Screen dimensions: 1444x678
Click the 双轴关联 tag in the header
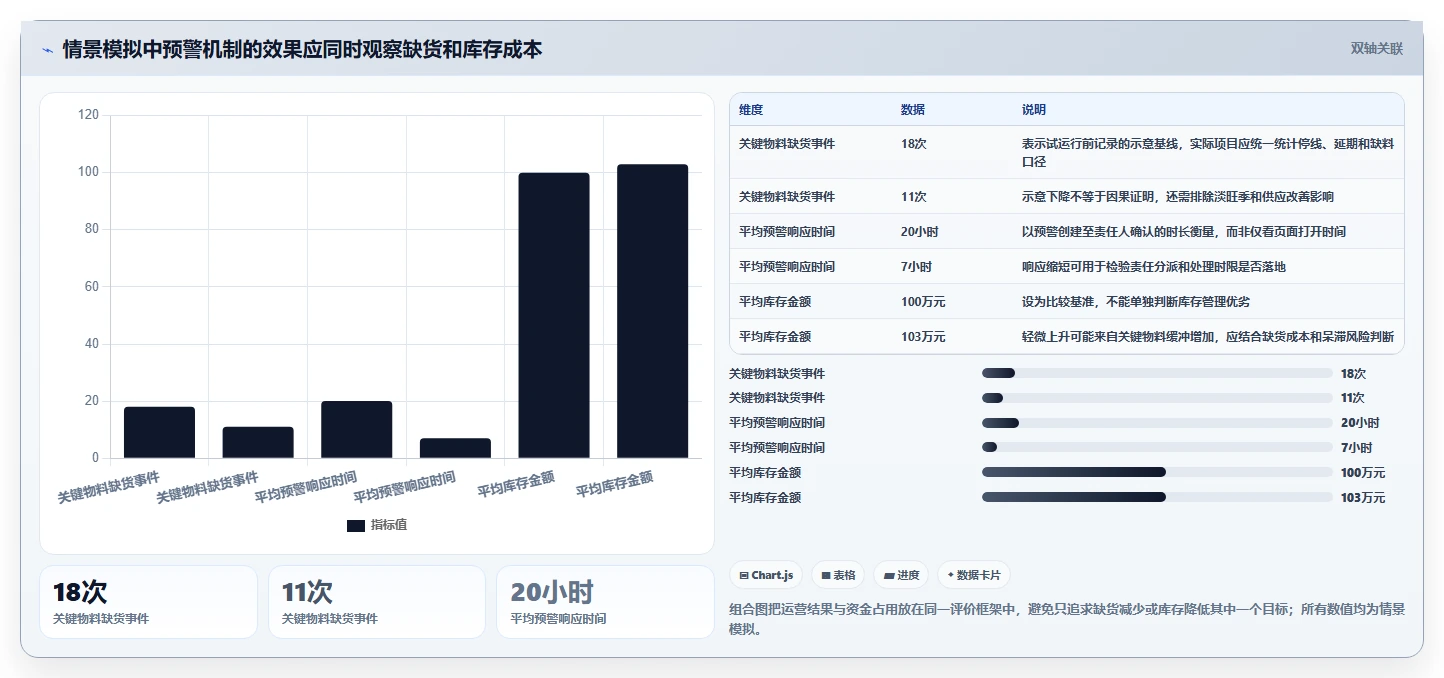(x=1377, y=49)
